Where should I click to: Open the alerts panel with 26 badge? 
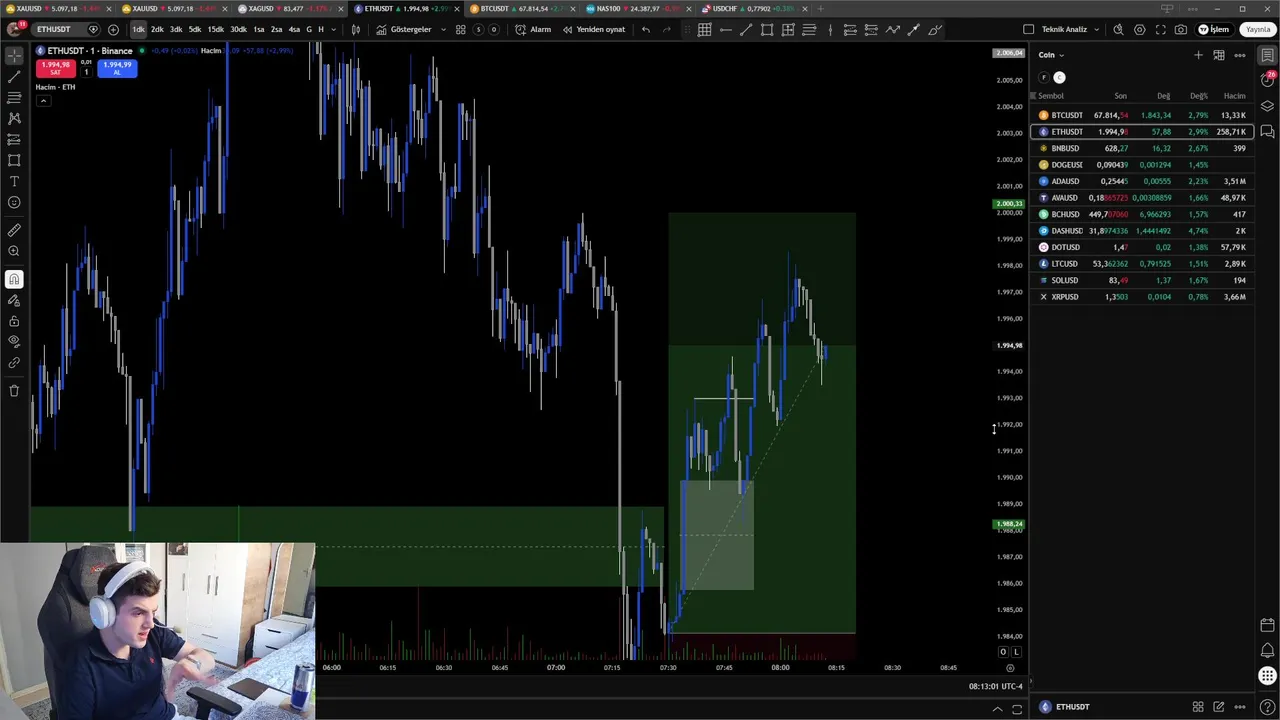point(1267,79)
